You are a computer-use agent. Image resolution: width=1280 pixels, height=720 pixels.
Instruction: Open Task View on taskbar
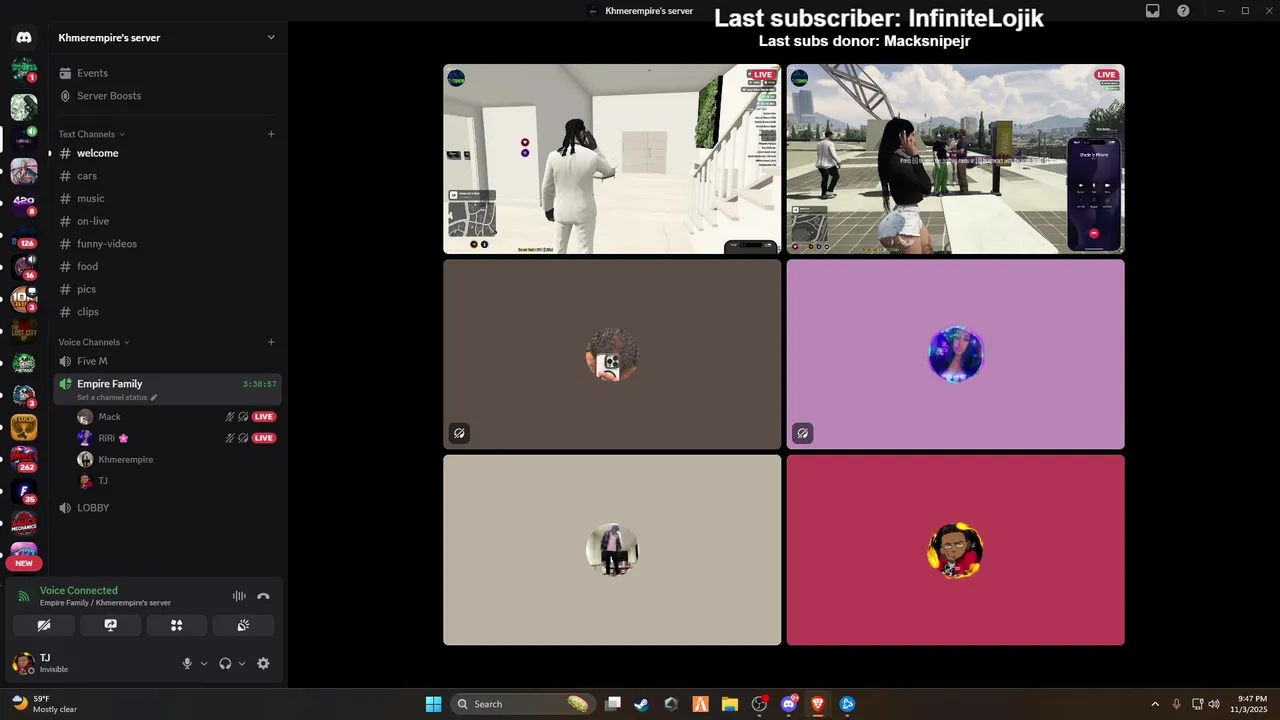click(x=613, y=704)
